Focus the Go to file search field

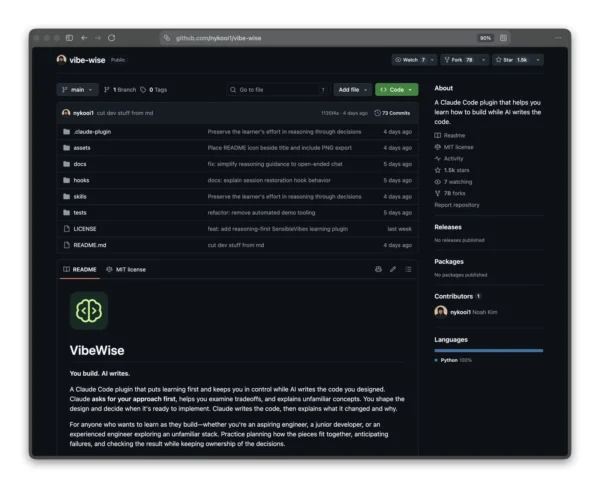[278, 90]
